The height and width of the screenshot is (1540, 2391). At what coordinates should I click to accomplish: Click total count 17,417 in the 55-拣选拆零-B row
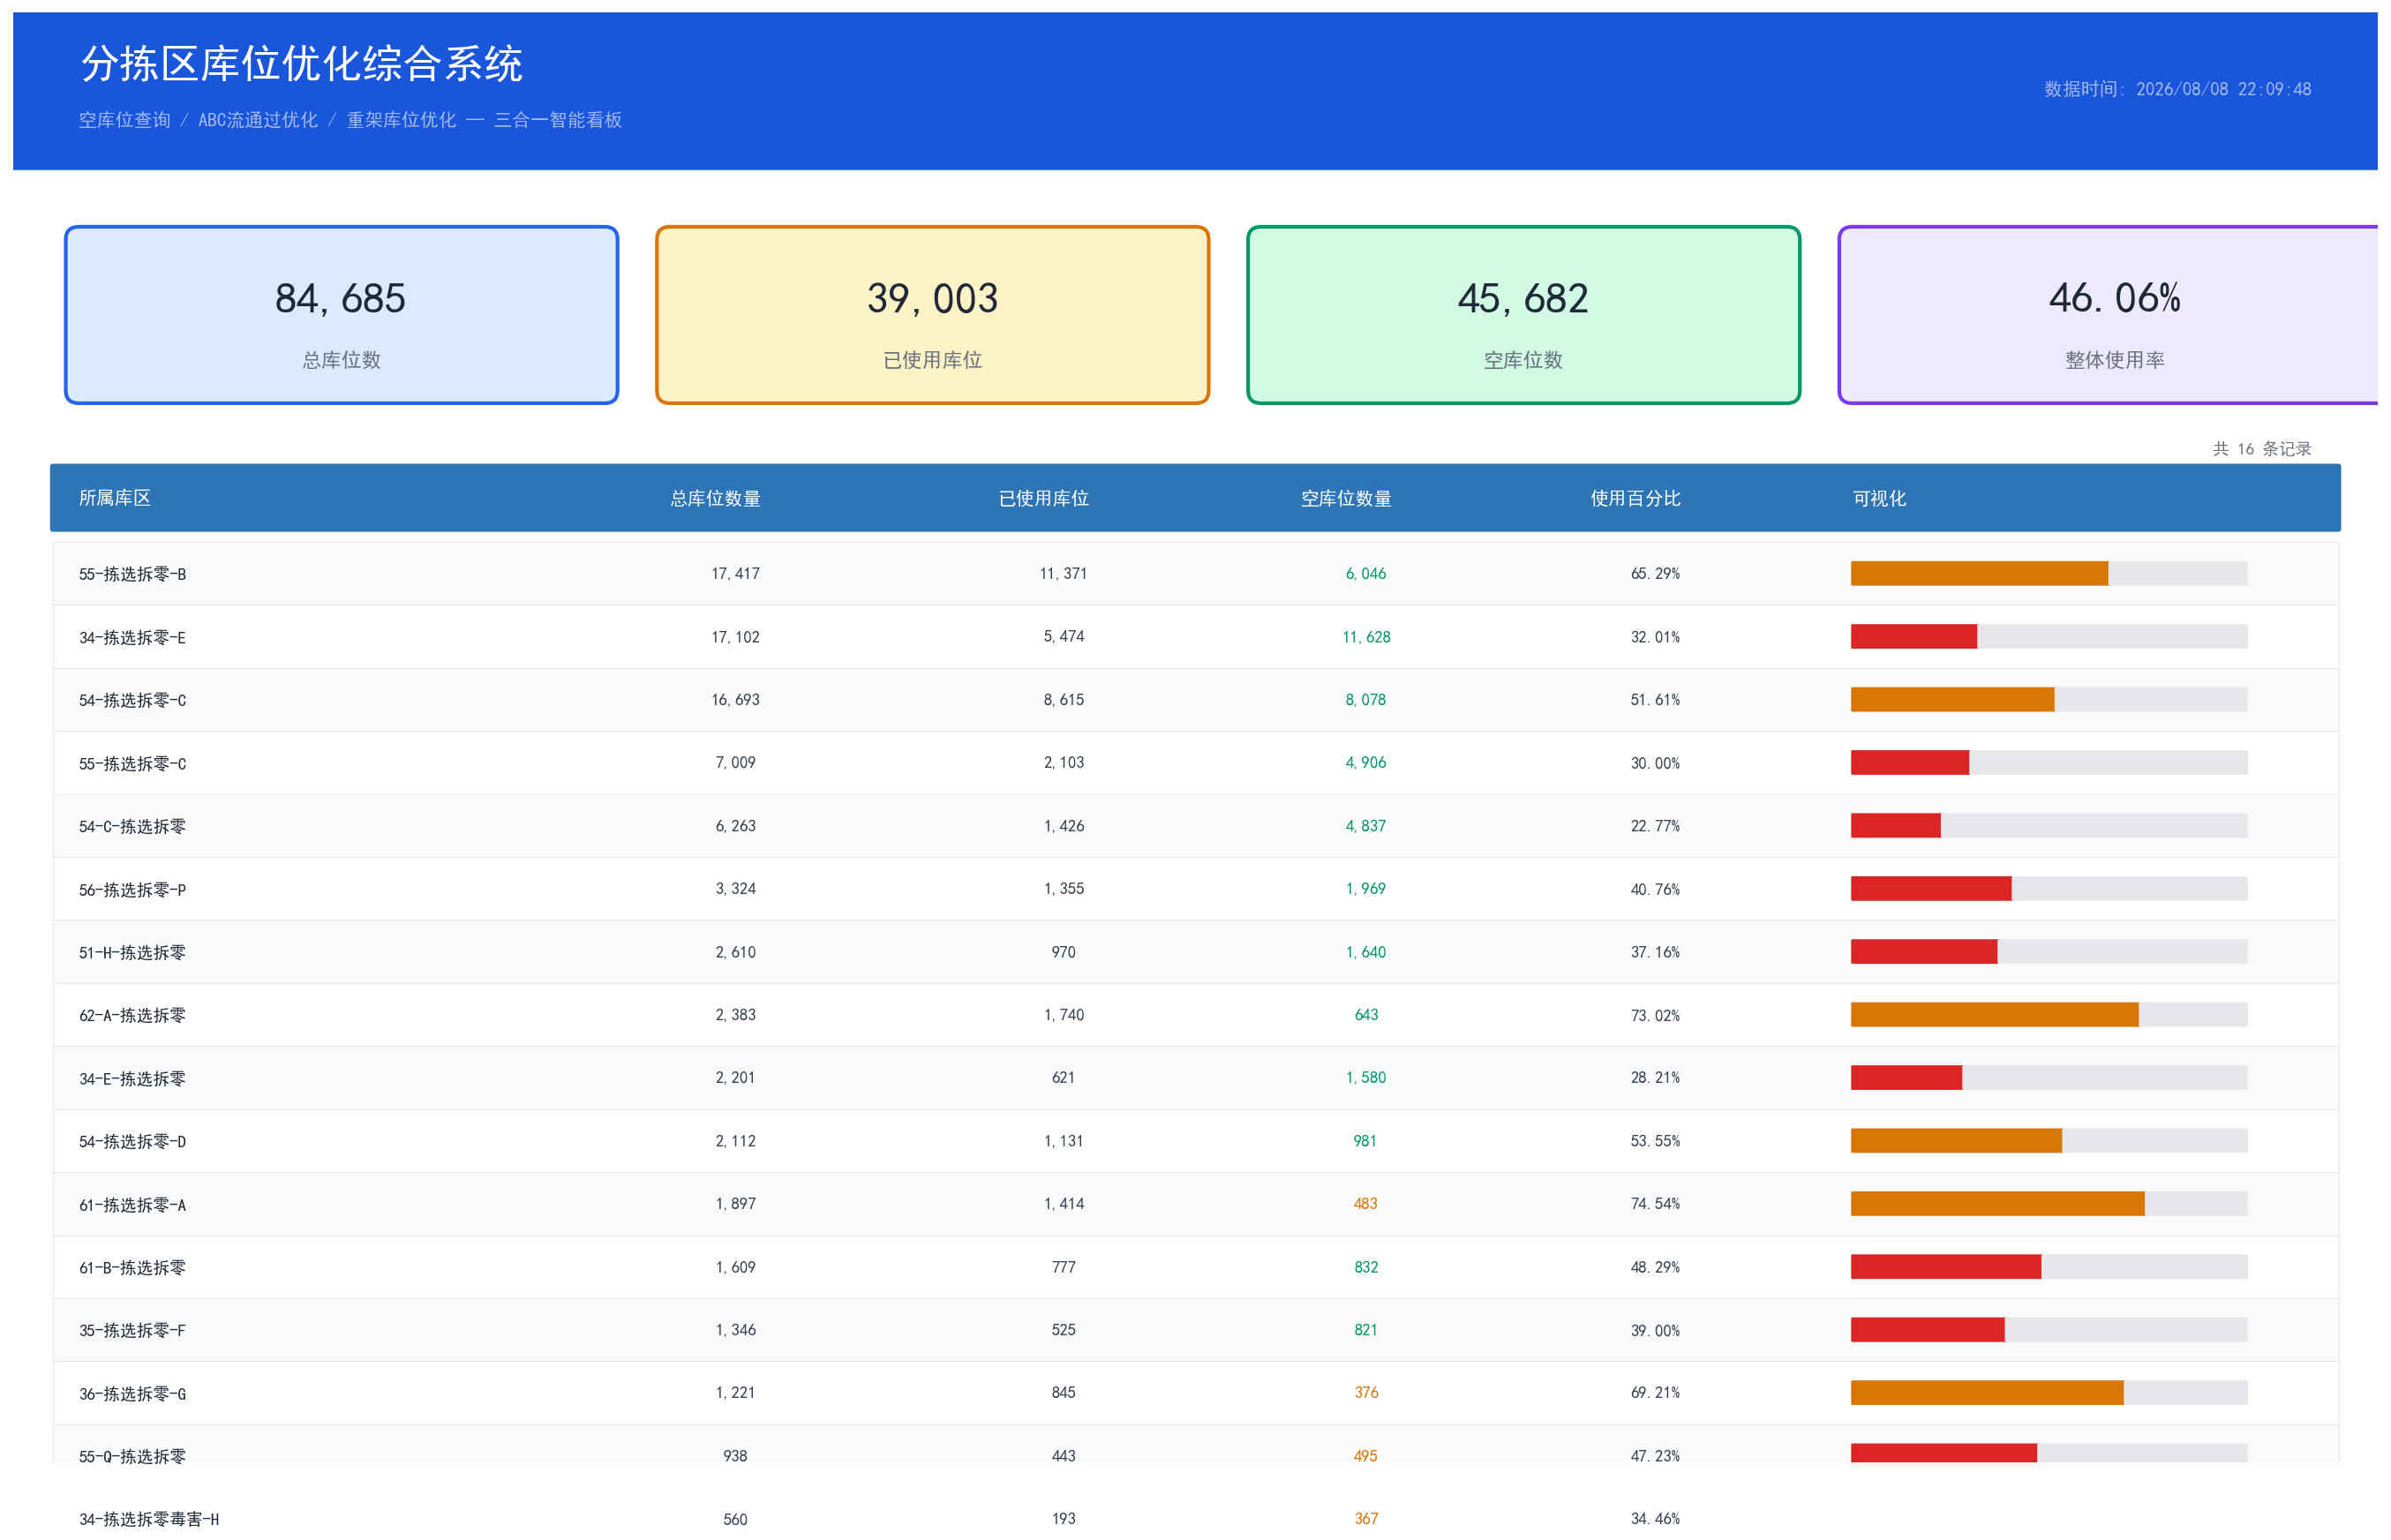(x=735, y=573)
